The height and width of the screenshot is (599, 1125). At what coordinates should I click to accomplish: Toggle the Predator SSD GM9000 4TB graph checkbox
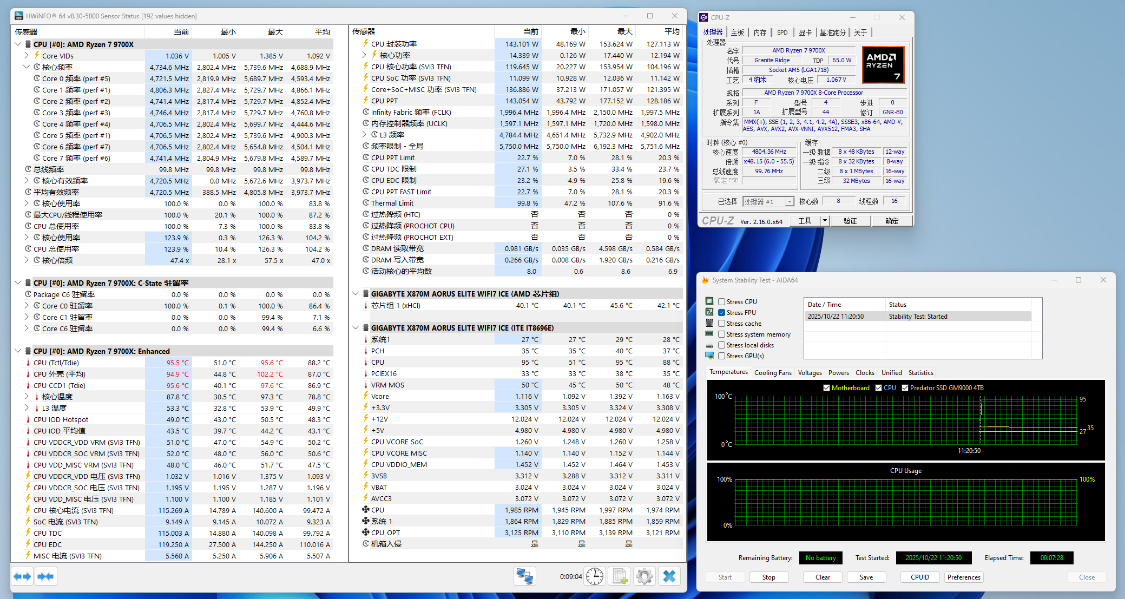click(905, 387)
